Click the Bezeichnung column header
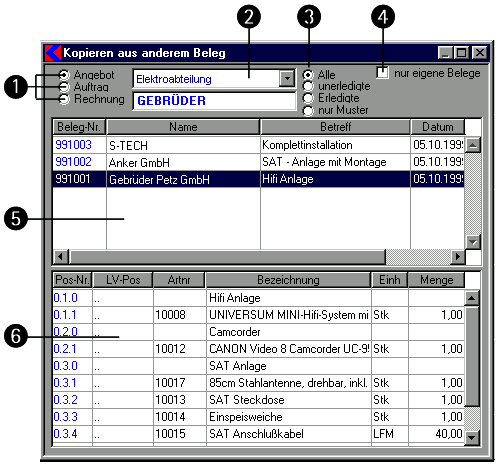499x465 pixels. [288, 280]
